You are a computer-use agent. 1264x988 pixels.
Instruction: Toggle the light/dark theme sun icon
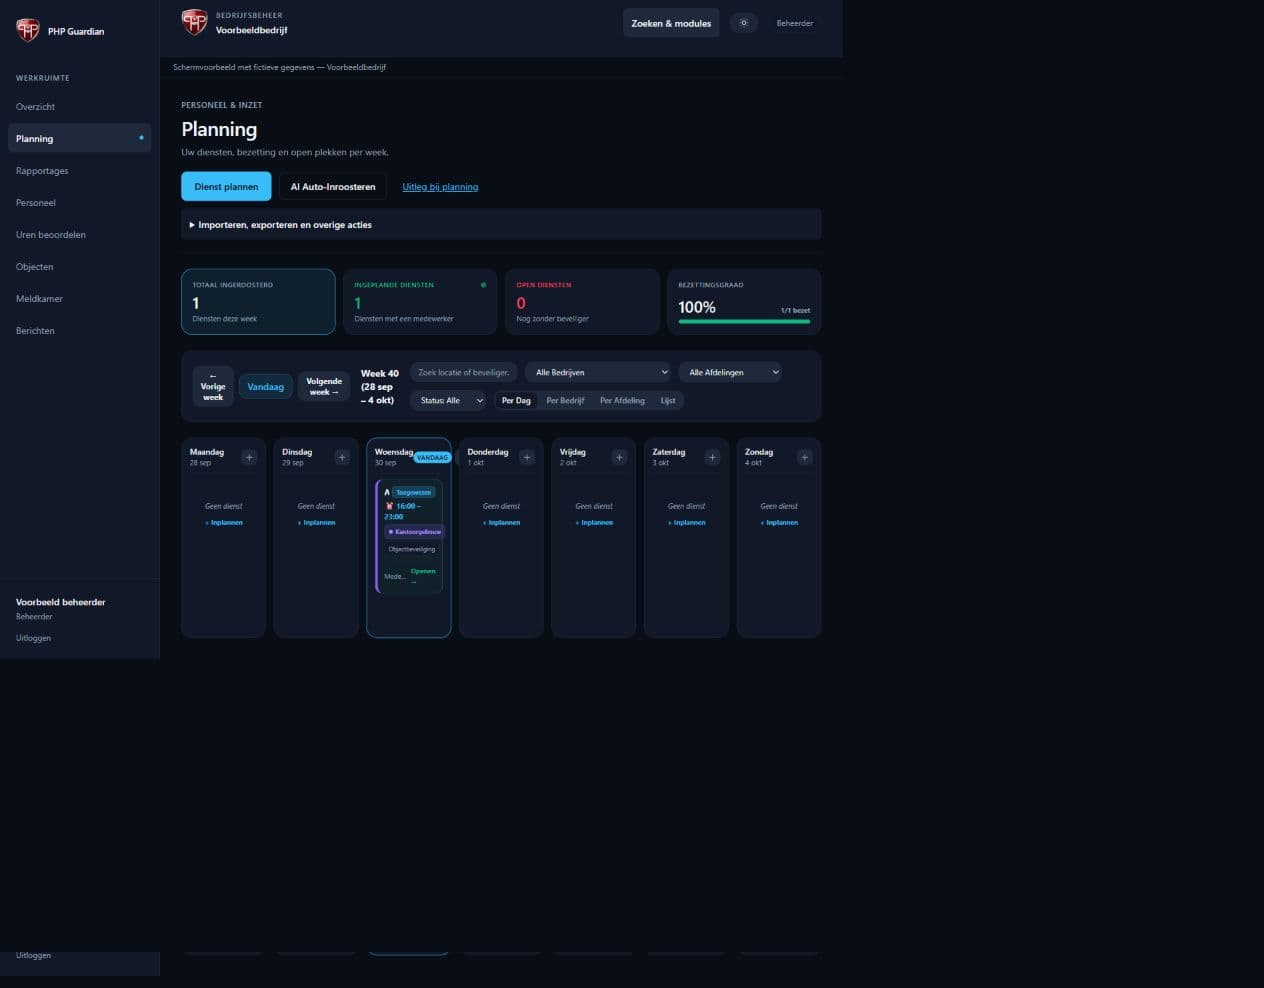pos(744,23)
